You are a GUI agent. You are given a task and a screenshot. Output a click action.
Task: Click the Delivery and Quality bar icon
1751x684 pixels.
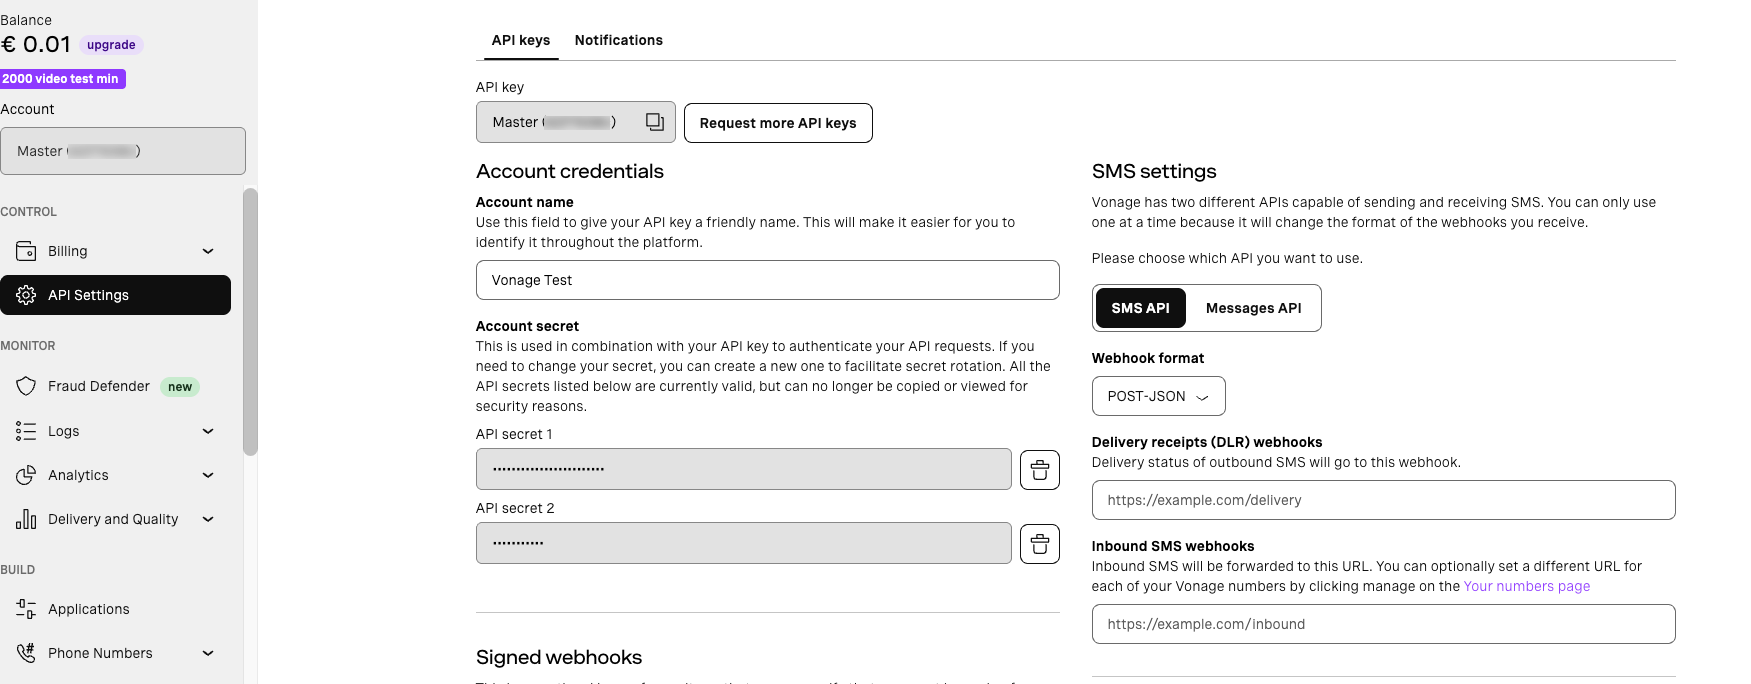pos(26,519)
